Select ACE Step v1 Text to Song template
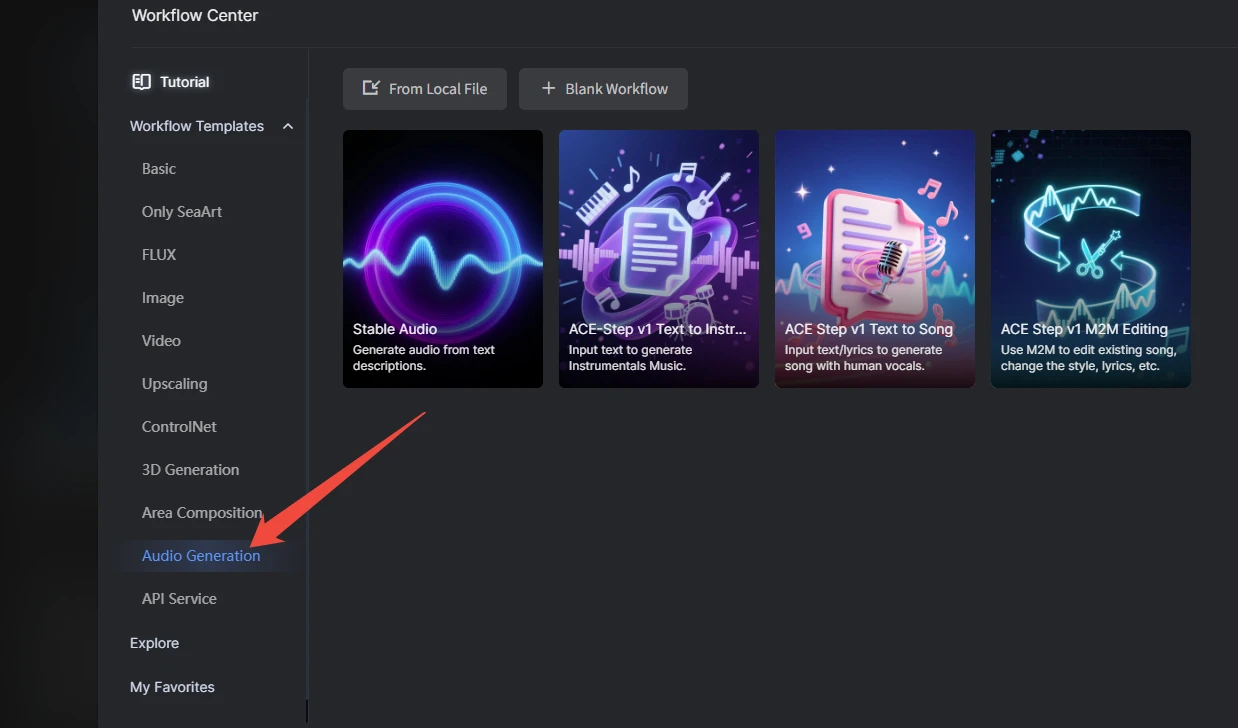 874,258
